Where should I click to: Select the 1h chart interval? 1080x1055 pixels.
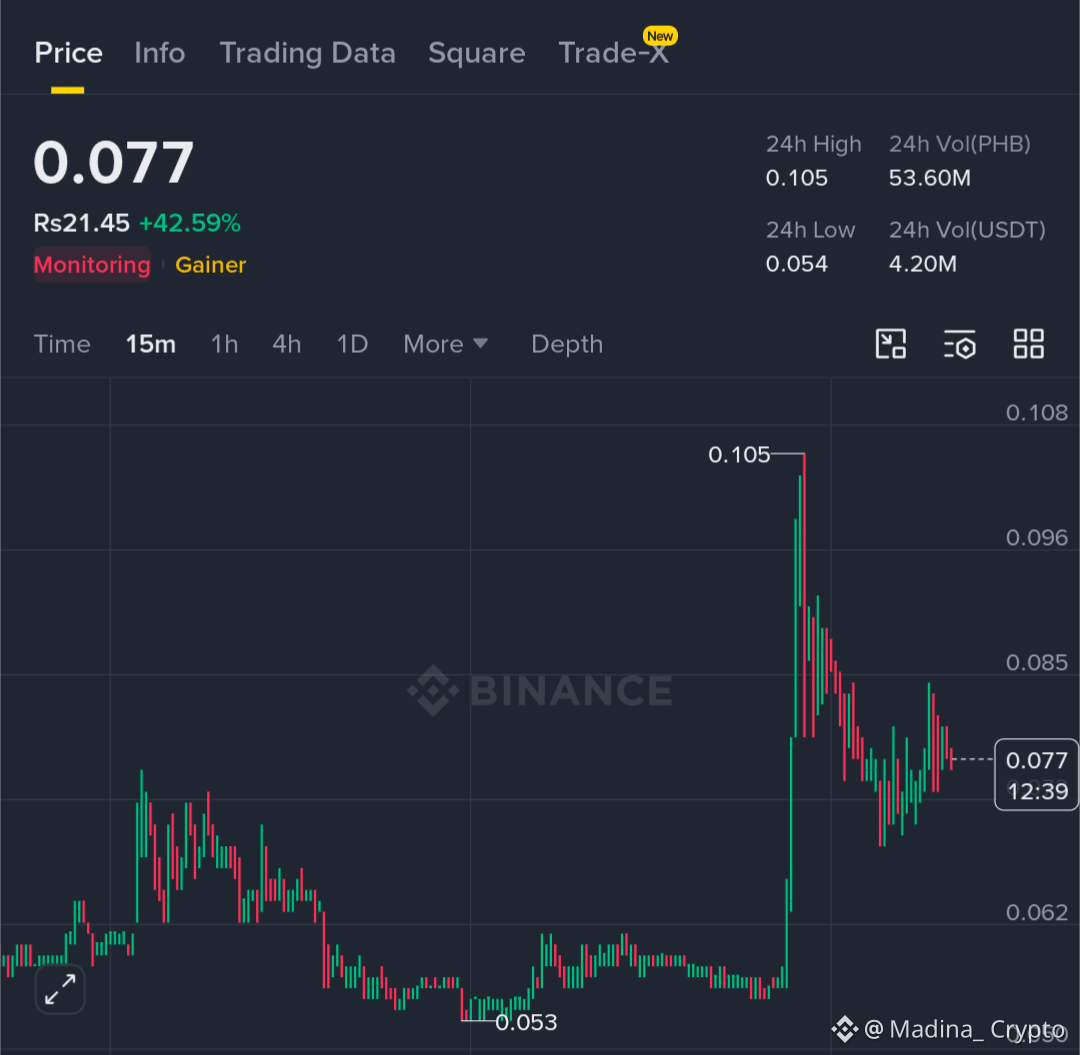click(x=225, y=344)
